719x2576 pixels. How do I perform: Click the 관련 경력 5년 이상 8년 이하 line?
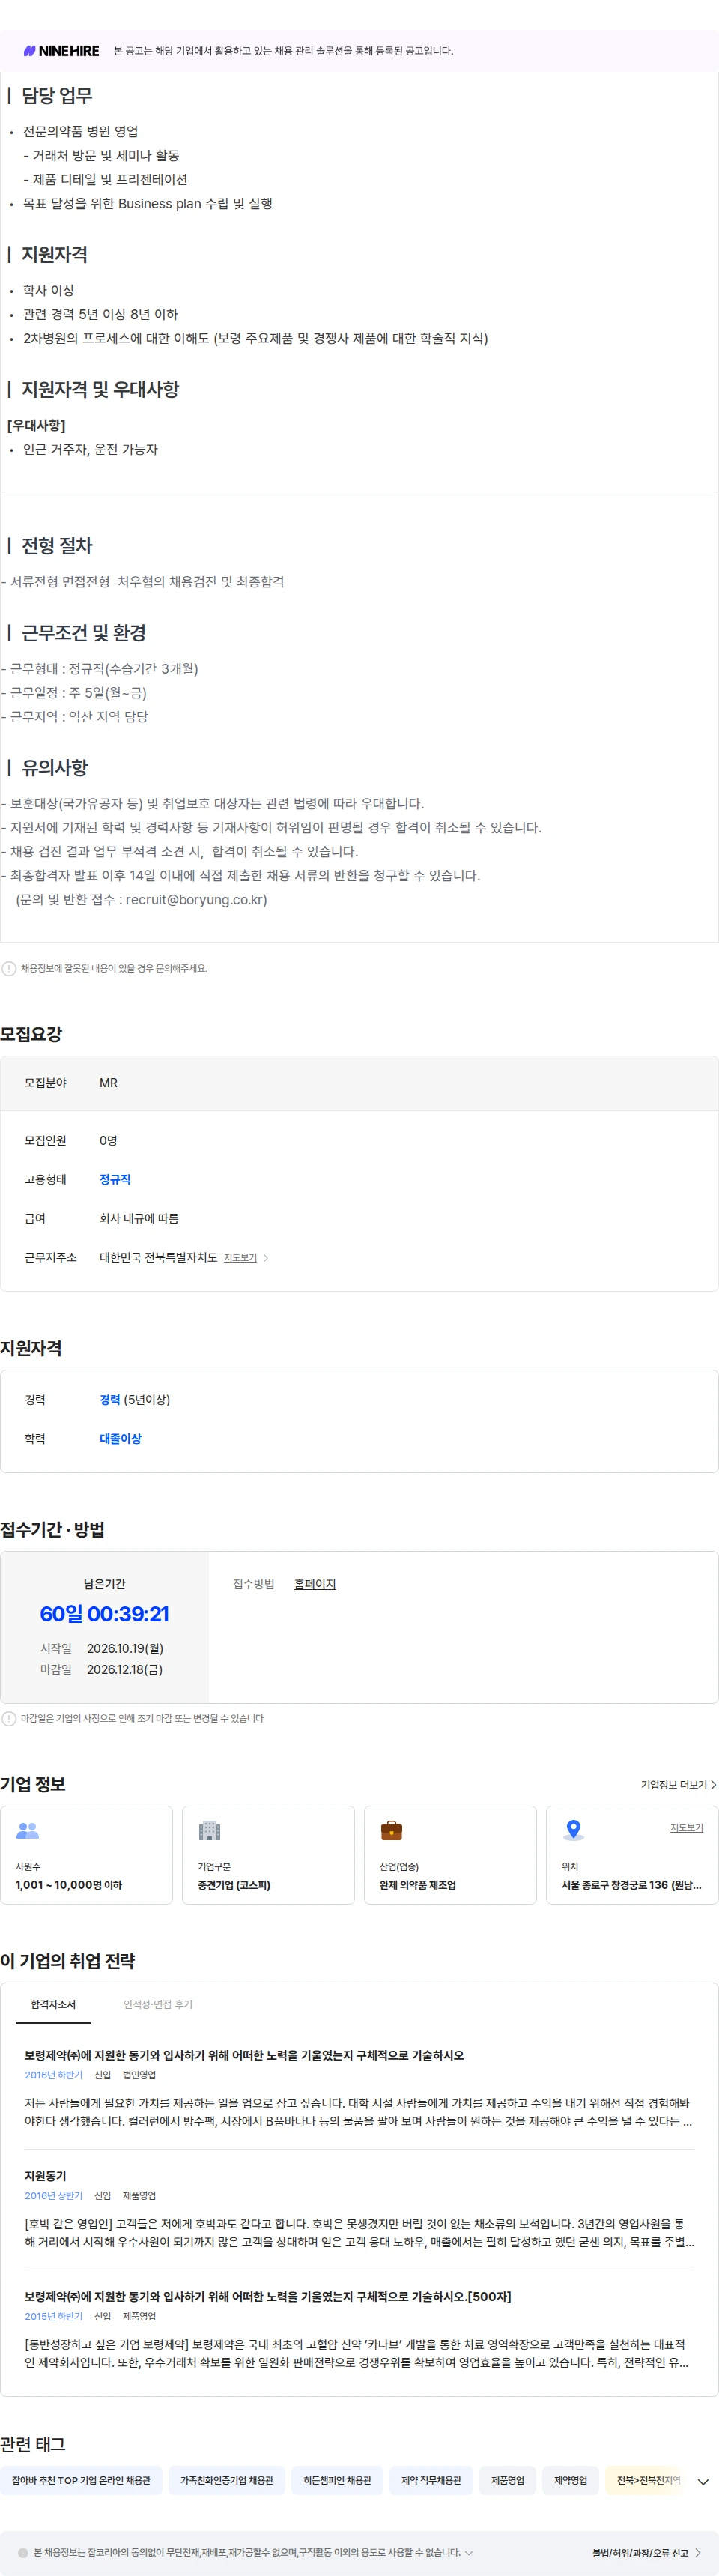coord(100,314)
